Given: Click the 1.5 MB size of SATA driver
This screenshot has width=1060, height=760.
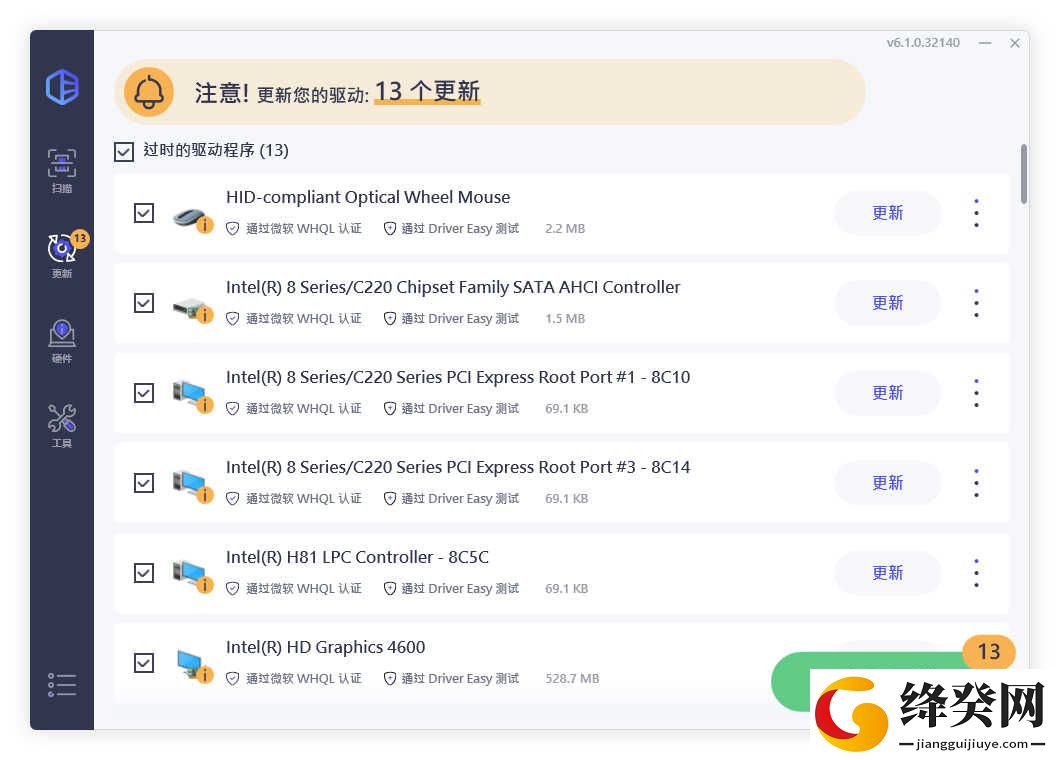Looking at the screenshot, I should coord(564,318).
